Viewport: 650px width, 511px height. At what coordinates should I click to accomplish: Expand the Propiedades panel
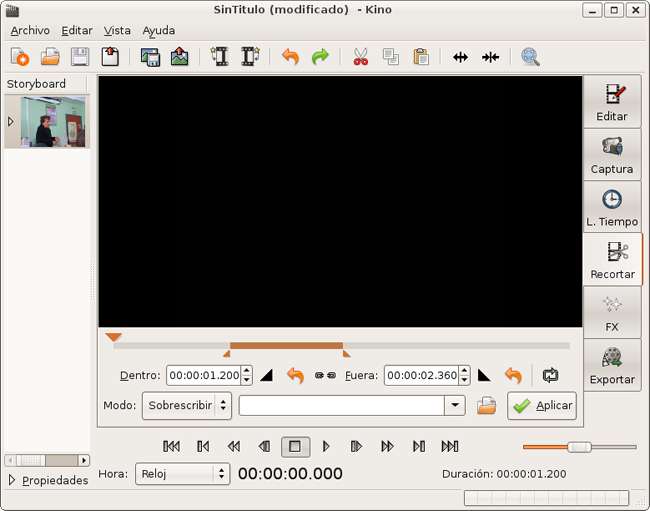pyautogui.click(x=12, y=480)
